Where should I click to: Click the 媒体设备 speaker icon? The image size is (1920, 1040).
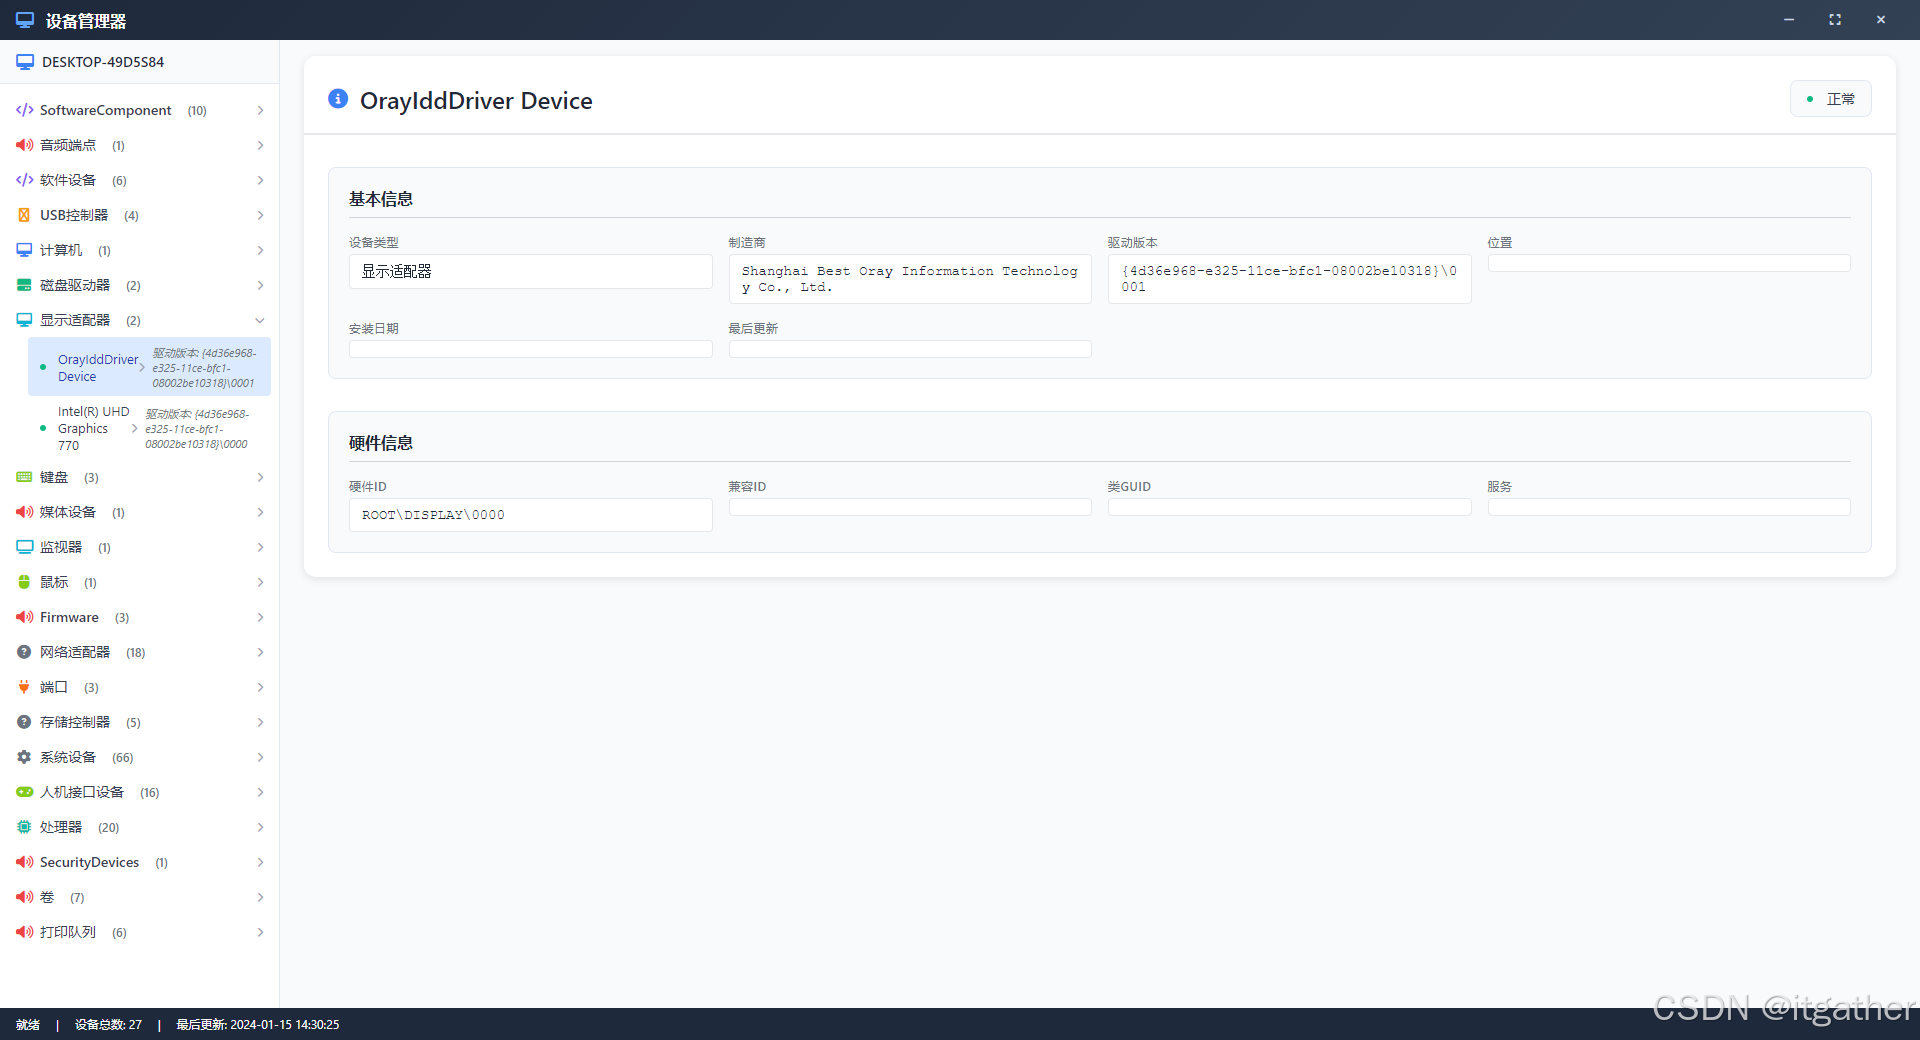pyautogui.click(x=24, y=512)
